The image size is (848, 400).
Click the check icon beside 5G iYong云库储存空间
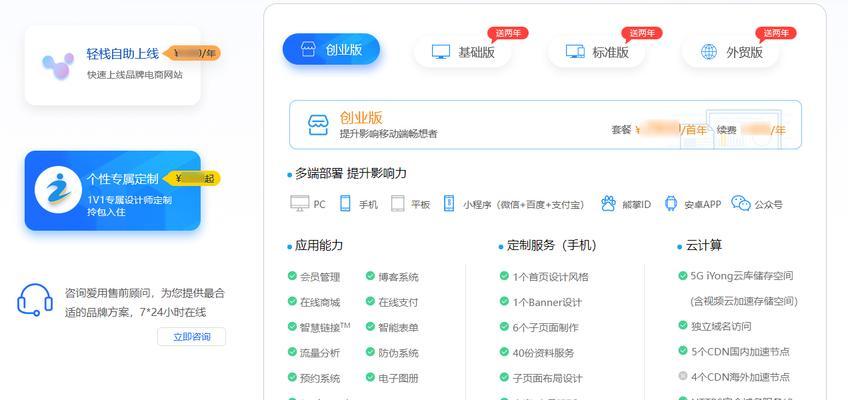tap(683, 275)
